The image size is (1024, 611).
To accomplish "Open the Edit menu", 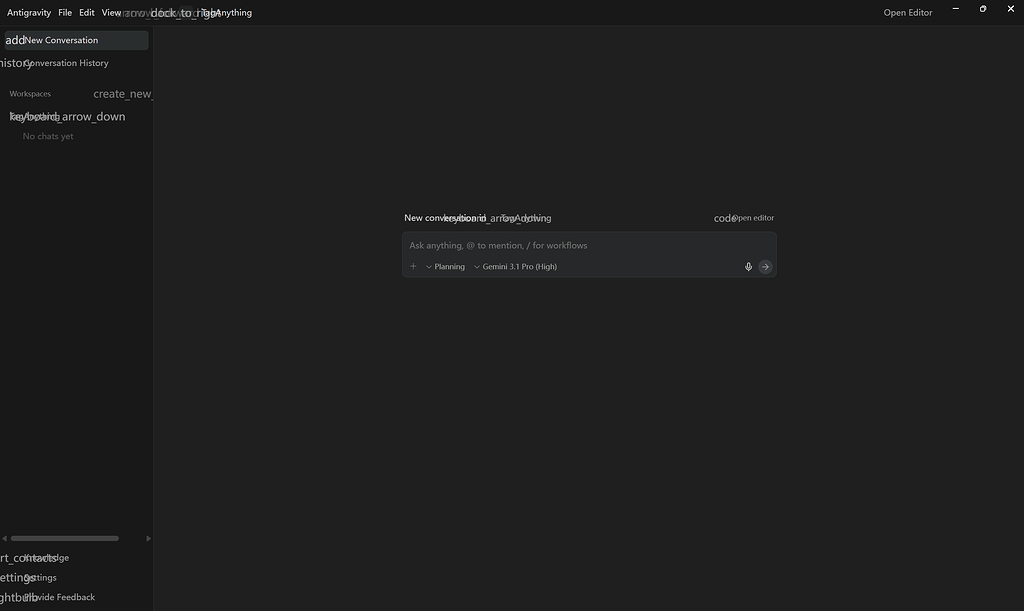I will click(87, 12).
